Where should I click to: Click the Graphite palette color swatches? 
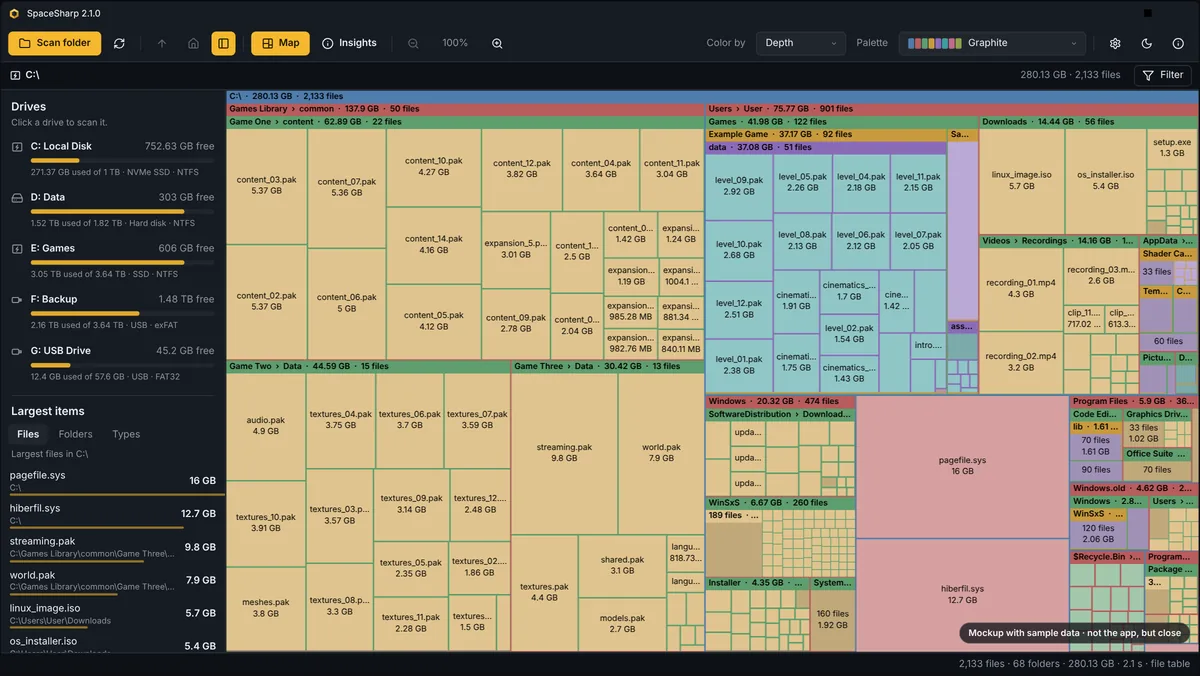click(x=935, y=43)
